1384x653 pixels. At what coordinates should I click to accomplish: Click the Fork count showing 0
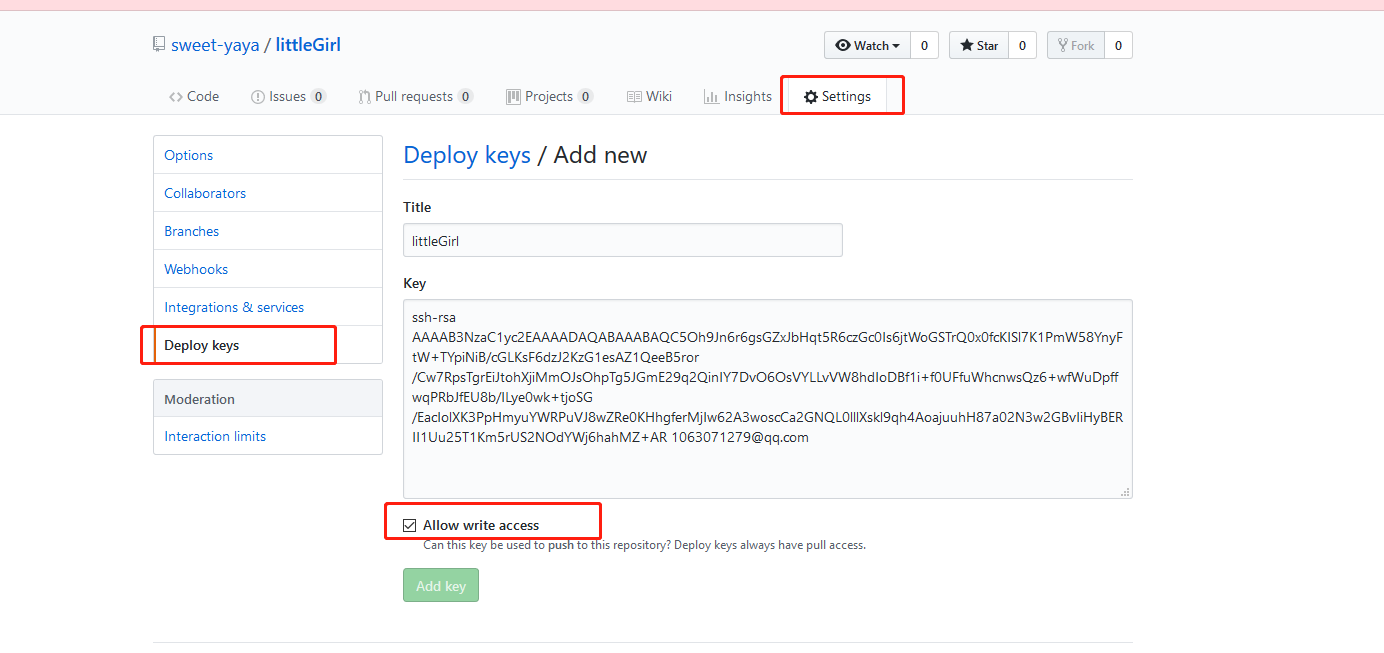(1118, 45)
